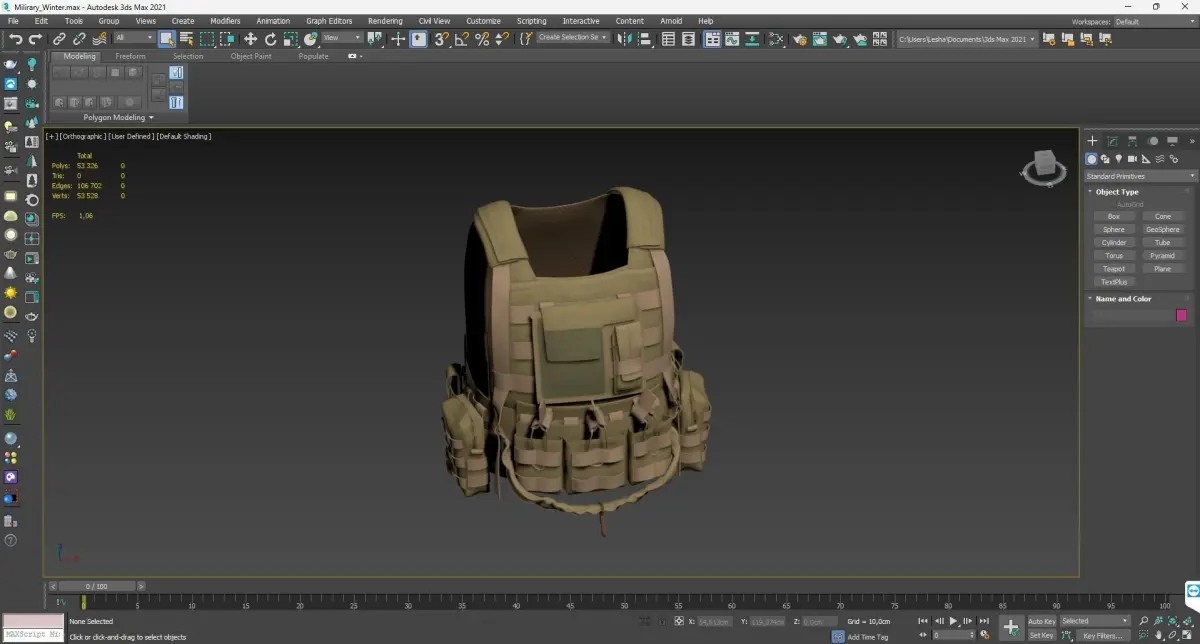Open the Select by Name list icon

(186, 39)
